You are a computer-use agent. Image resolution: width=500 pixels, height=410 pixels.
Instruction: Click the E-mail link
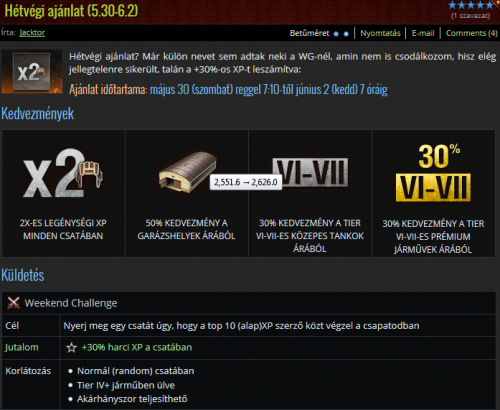click(x=423, y=33)
